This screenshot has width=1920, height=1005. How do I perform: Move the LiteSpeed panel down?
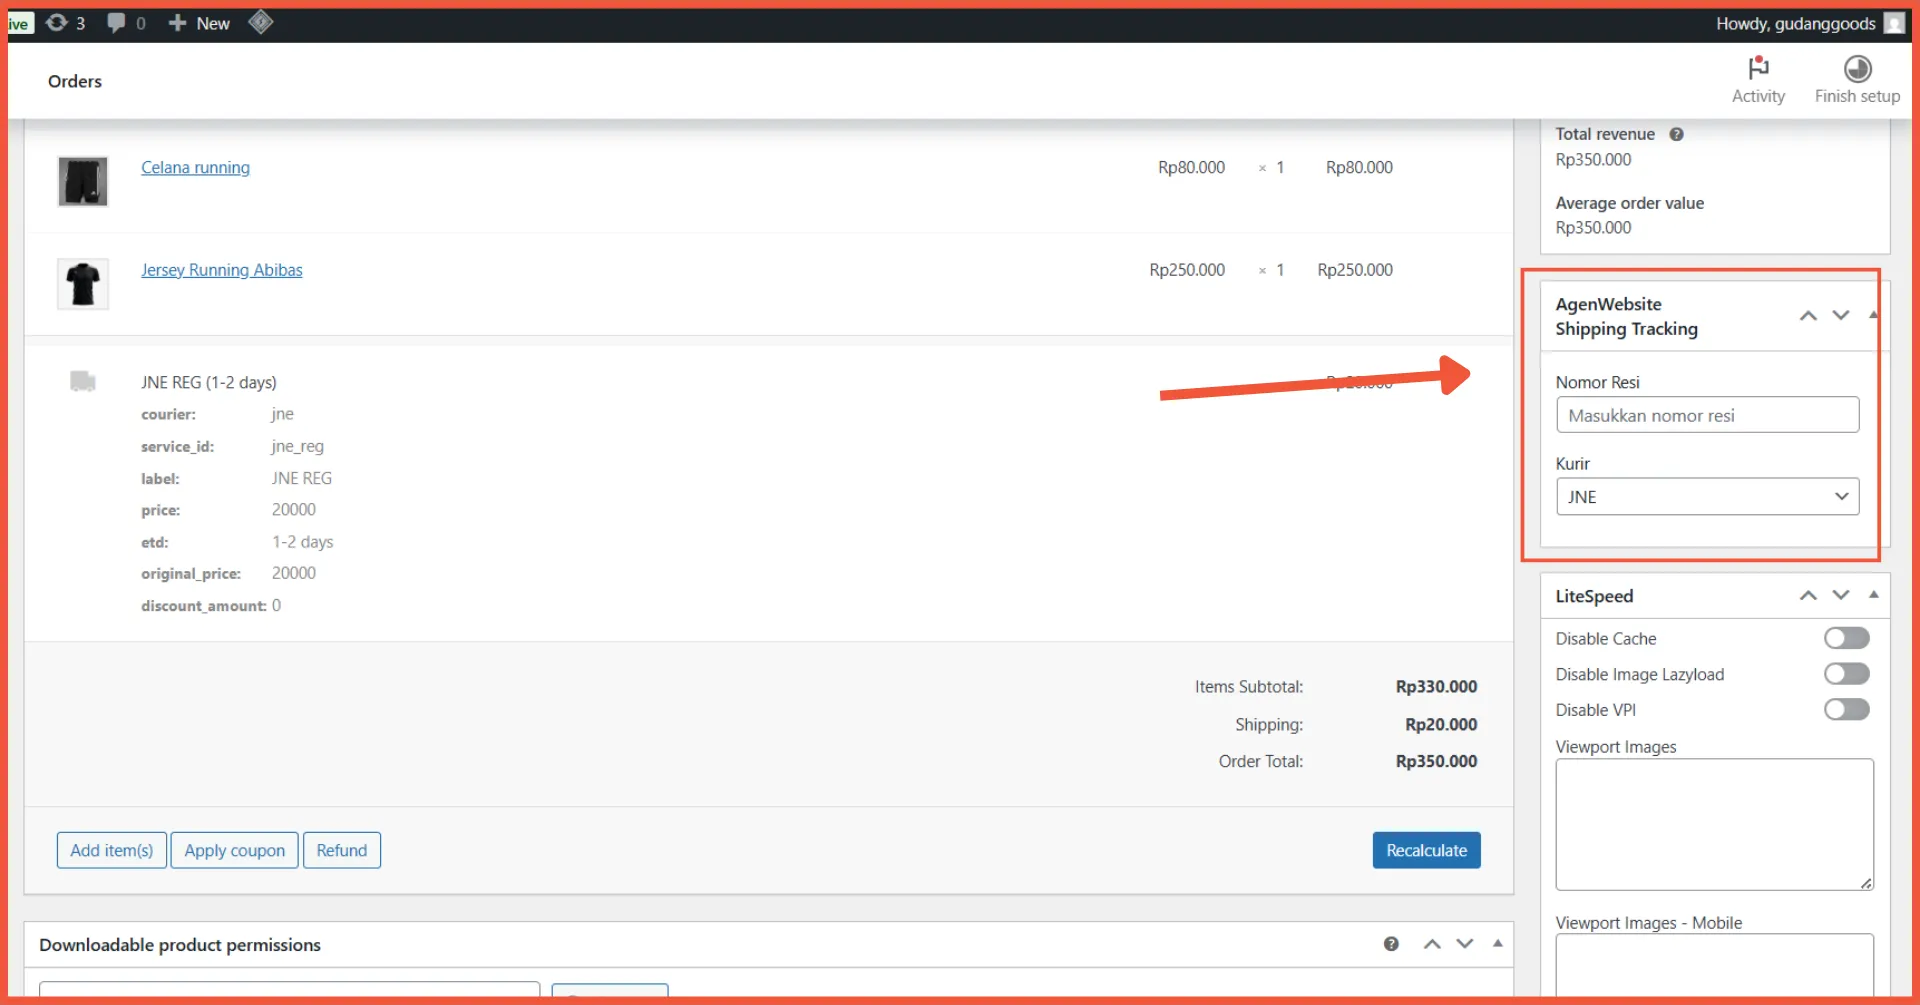pyautogui.click(x=1841, y=595)
